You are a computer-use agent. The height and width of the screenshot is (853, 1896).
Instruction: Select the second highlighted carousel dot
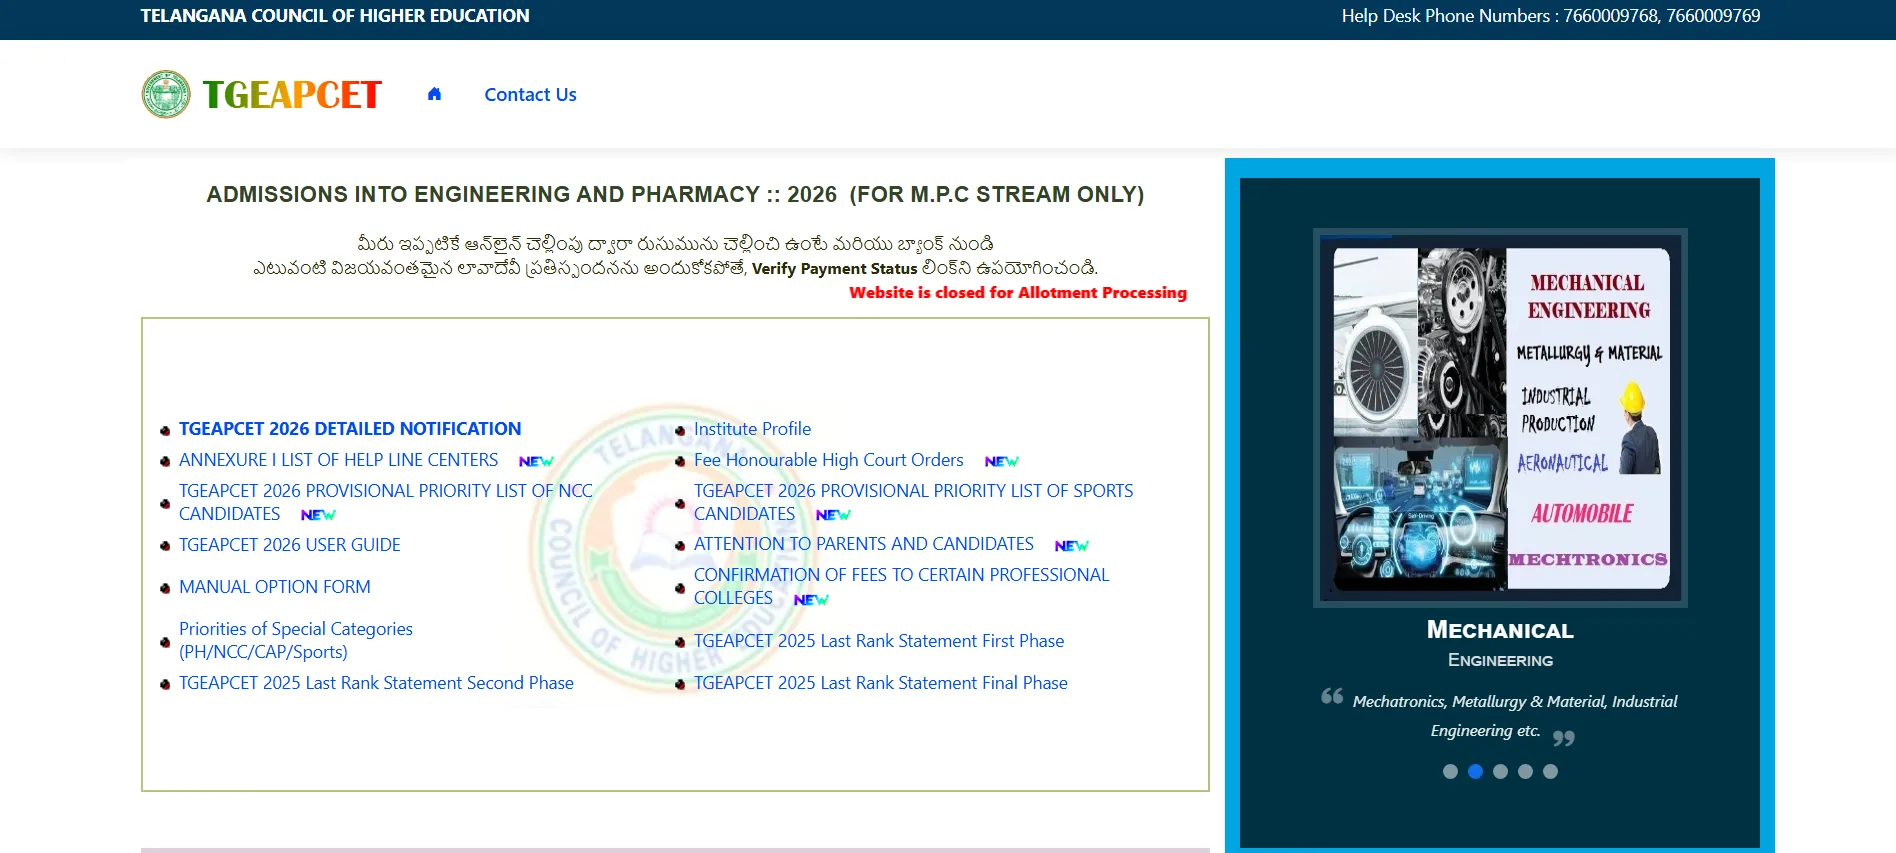[x=1475, y=771]
